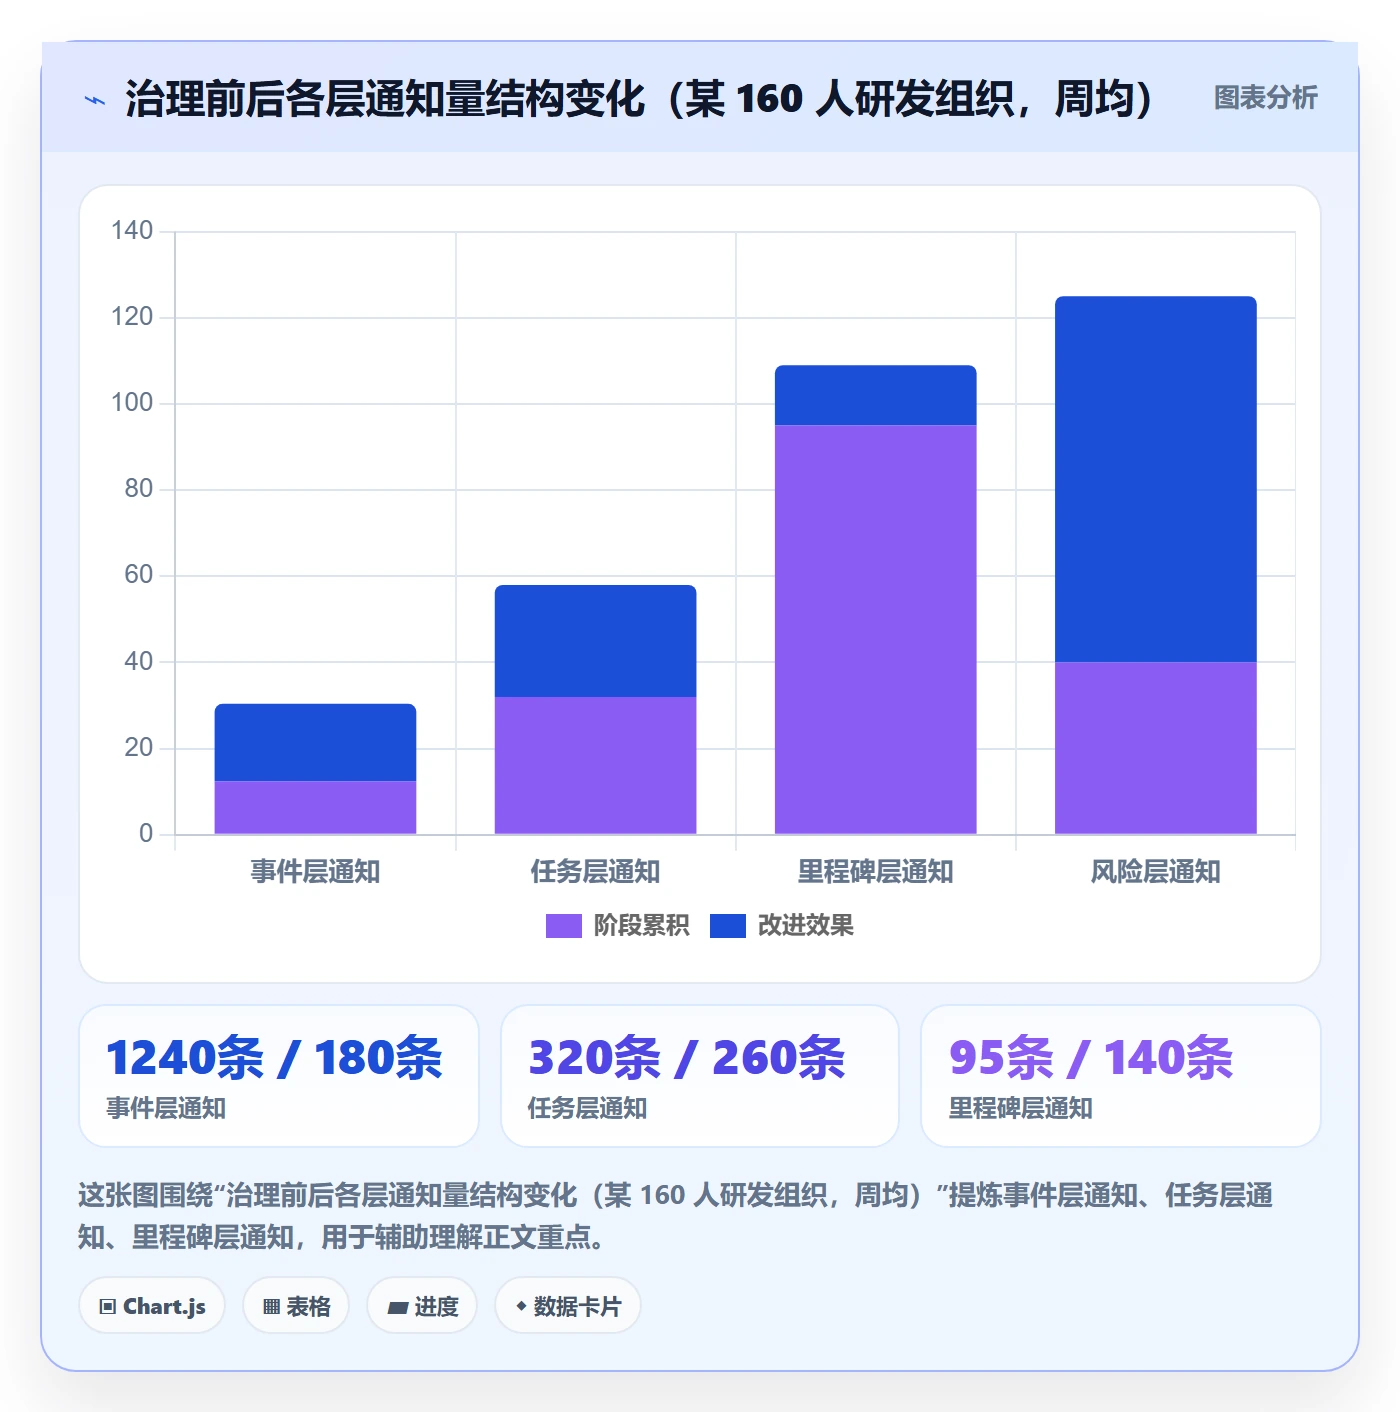Click the purple segment of 风险层通知 bar

pyautogui.click(x=1155, y=748)
